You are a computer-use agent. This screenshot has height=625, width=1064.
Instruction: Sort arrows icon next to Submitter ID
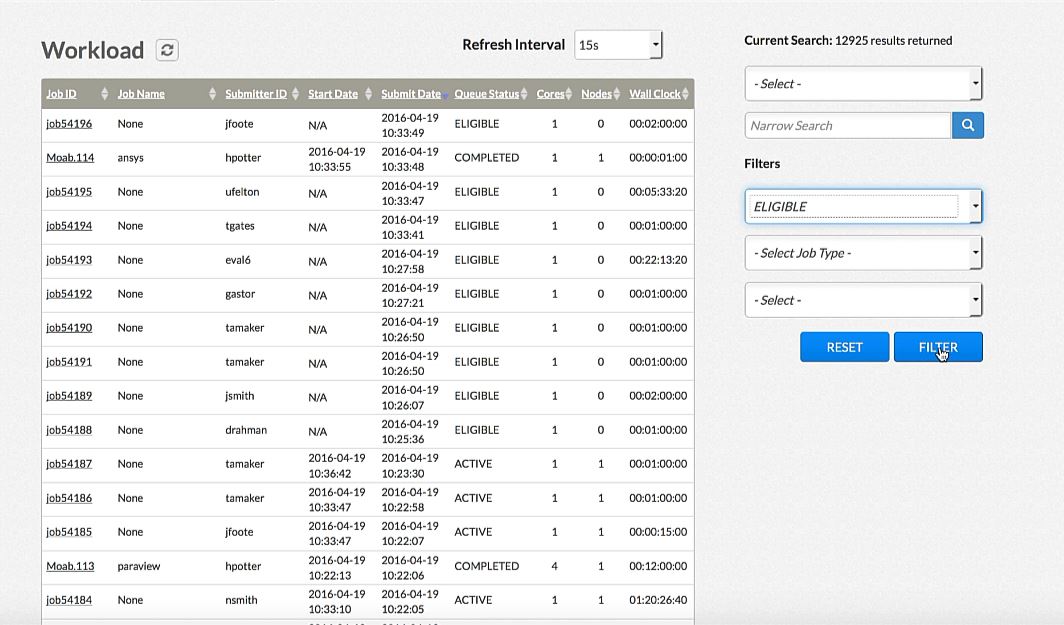click(x=295, y=94)
